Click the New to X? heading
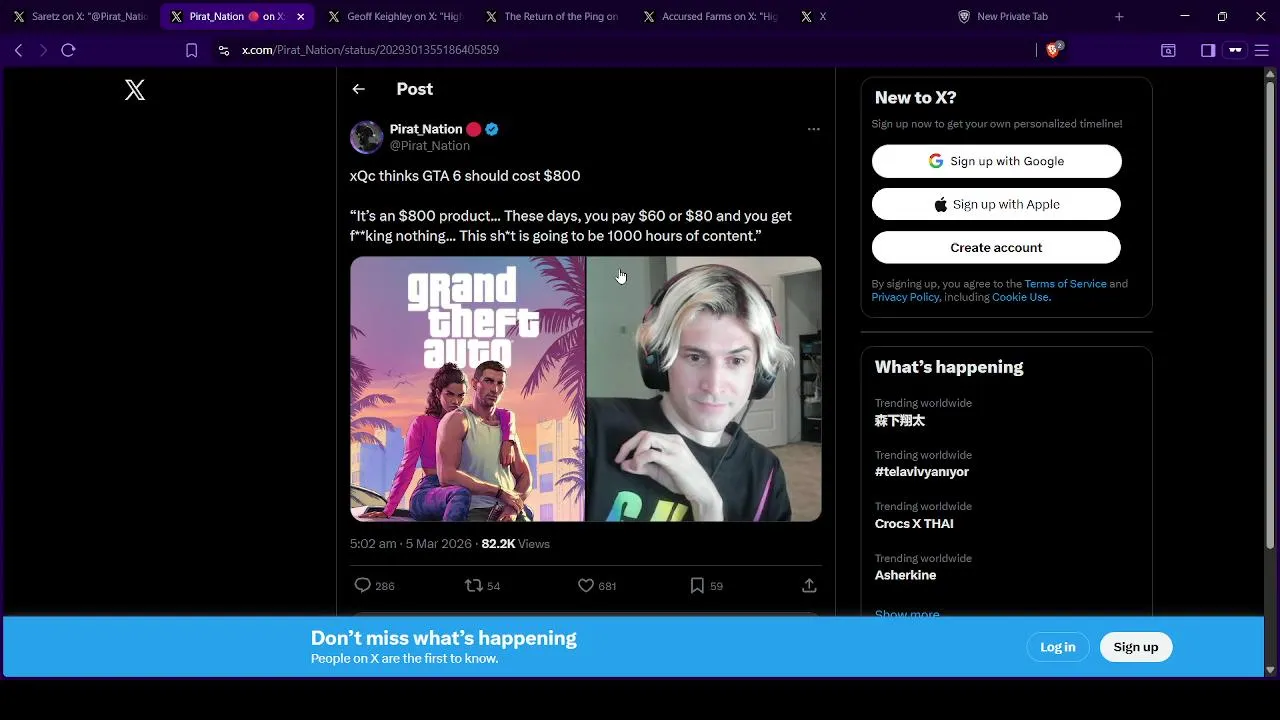 [915, 98]
